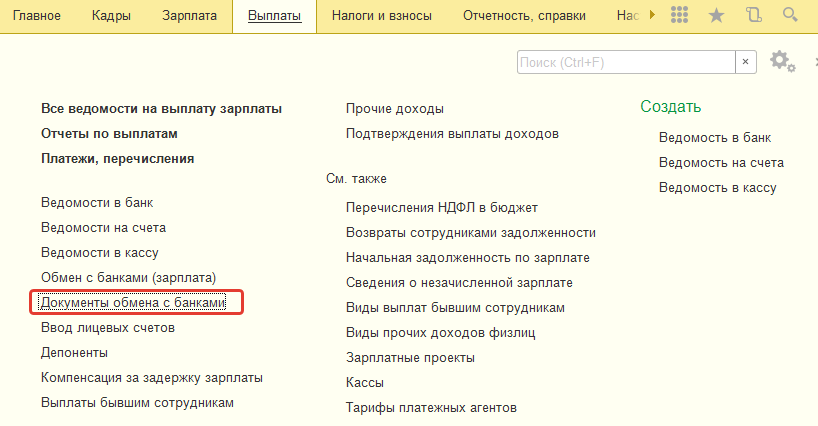
Task: Open Подтверждения выплаты доходов
Action: tap(452, 133)
